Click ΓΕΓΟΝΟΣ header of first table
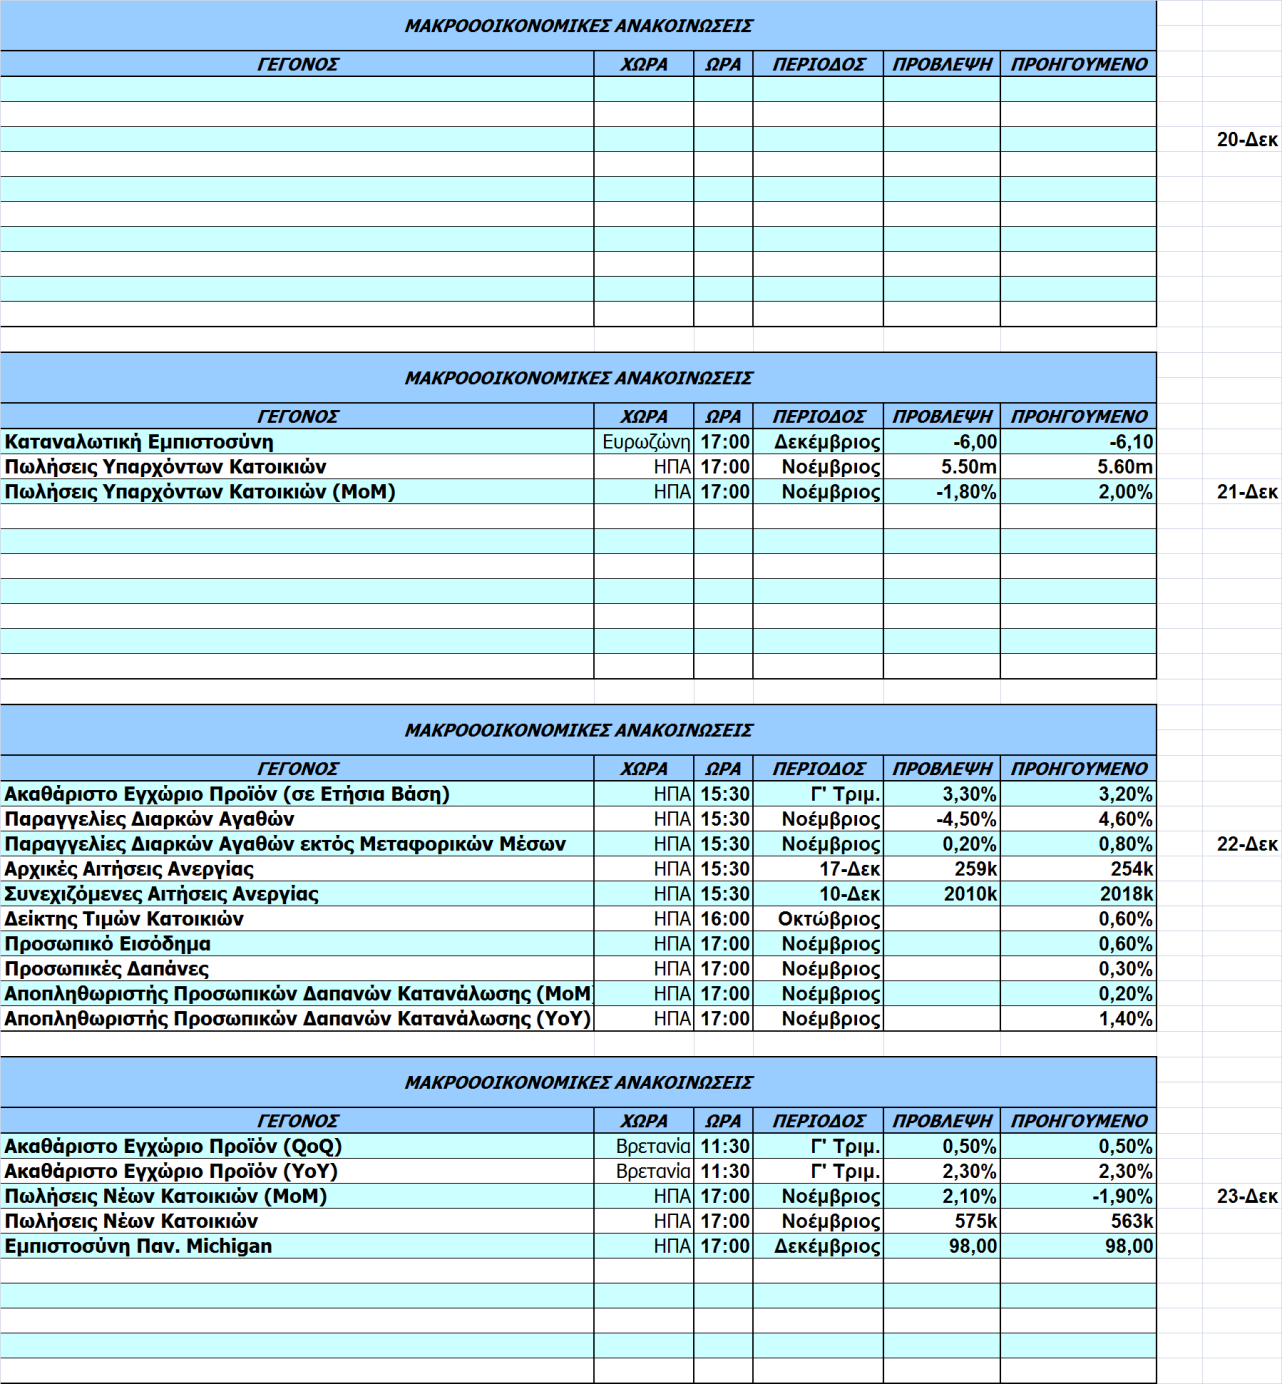This screenshot has height=1384, width=1282. click(x=297, y=64)
